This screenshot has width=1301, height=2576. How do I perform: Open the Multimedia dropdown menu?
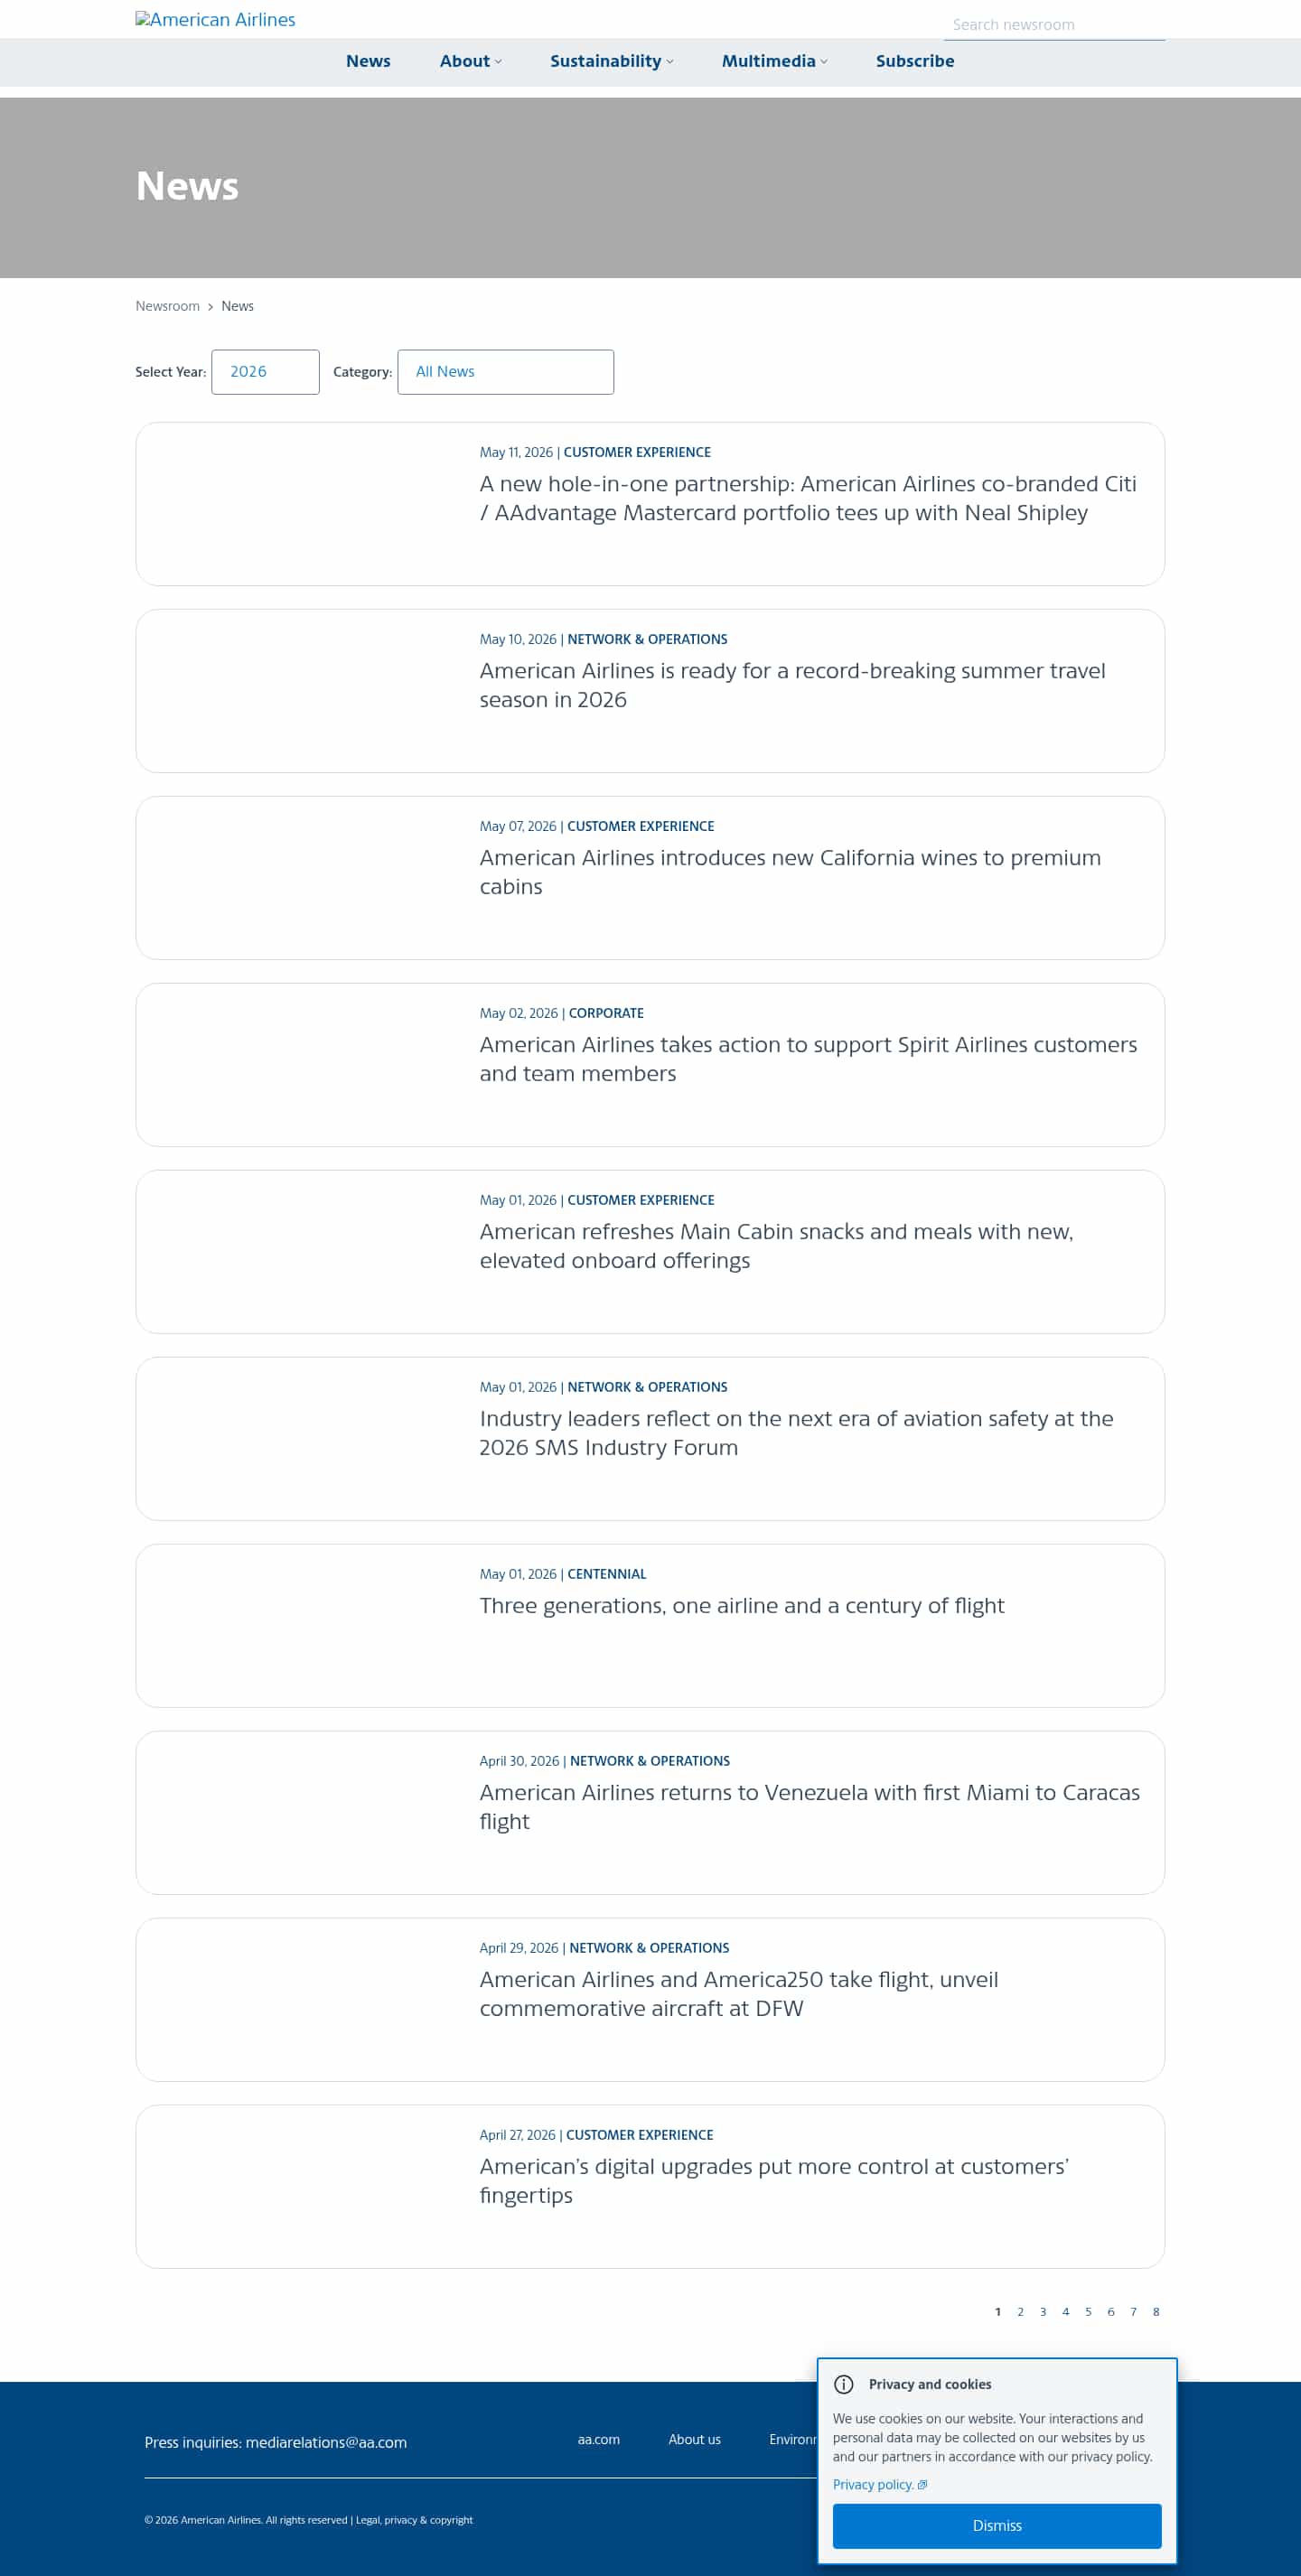[774, 61]
